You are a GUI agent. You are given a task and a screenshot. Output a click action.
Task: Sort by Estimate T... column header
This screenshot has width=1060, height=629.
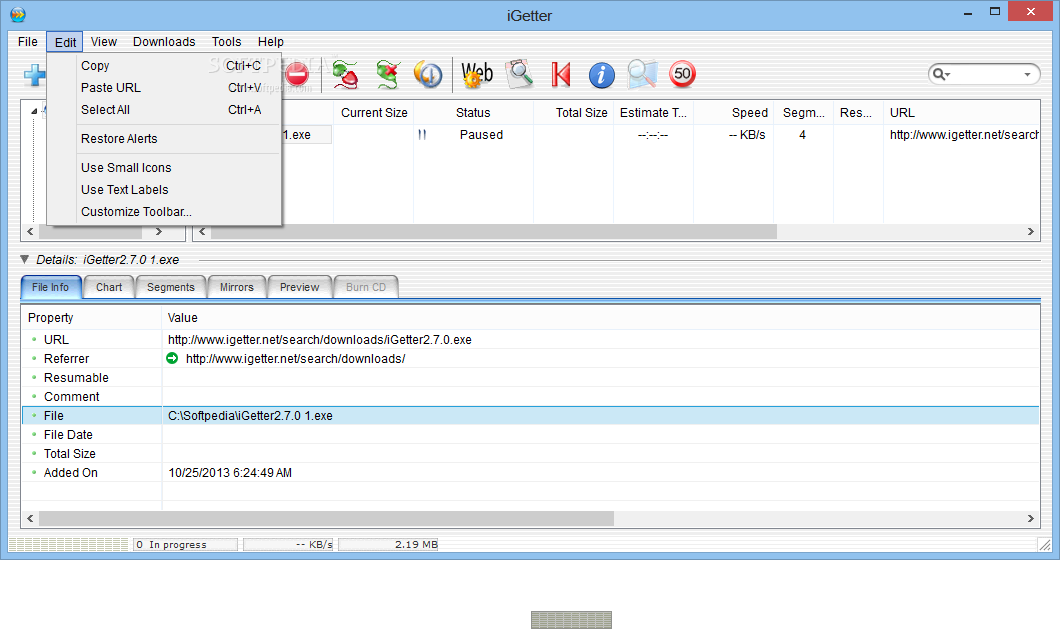[x=654, y=113]
